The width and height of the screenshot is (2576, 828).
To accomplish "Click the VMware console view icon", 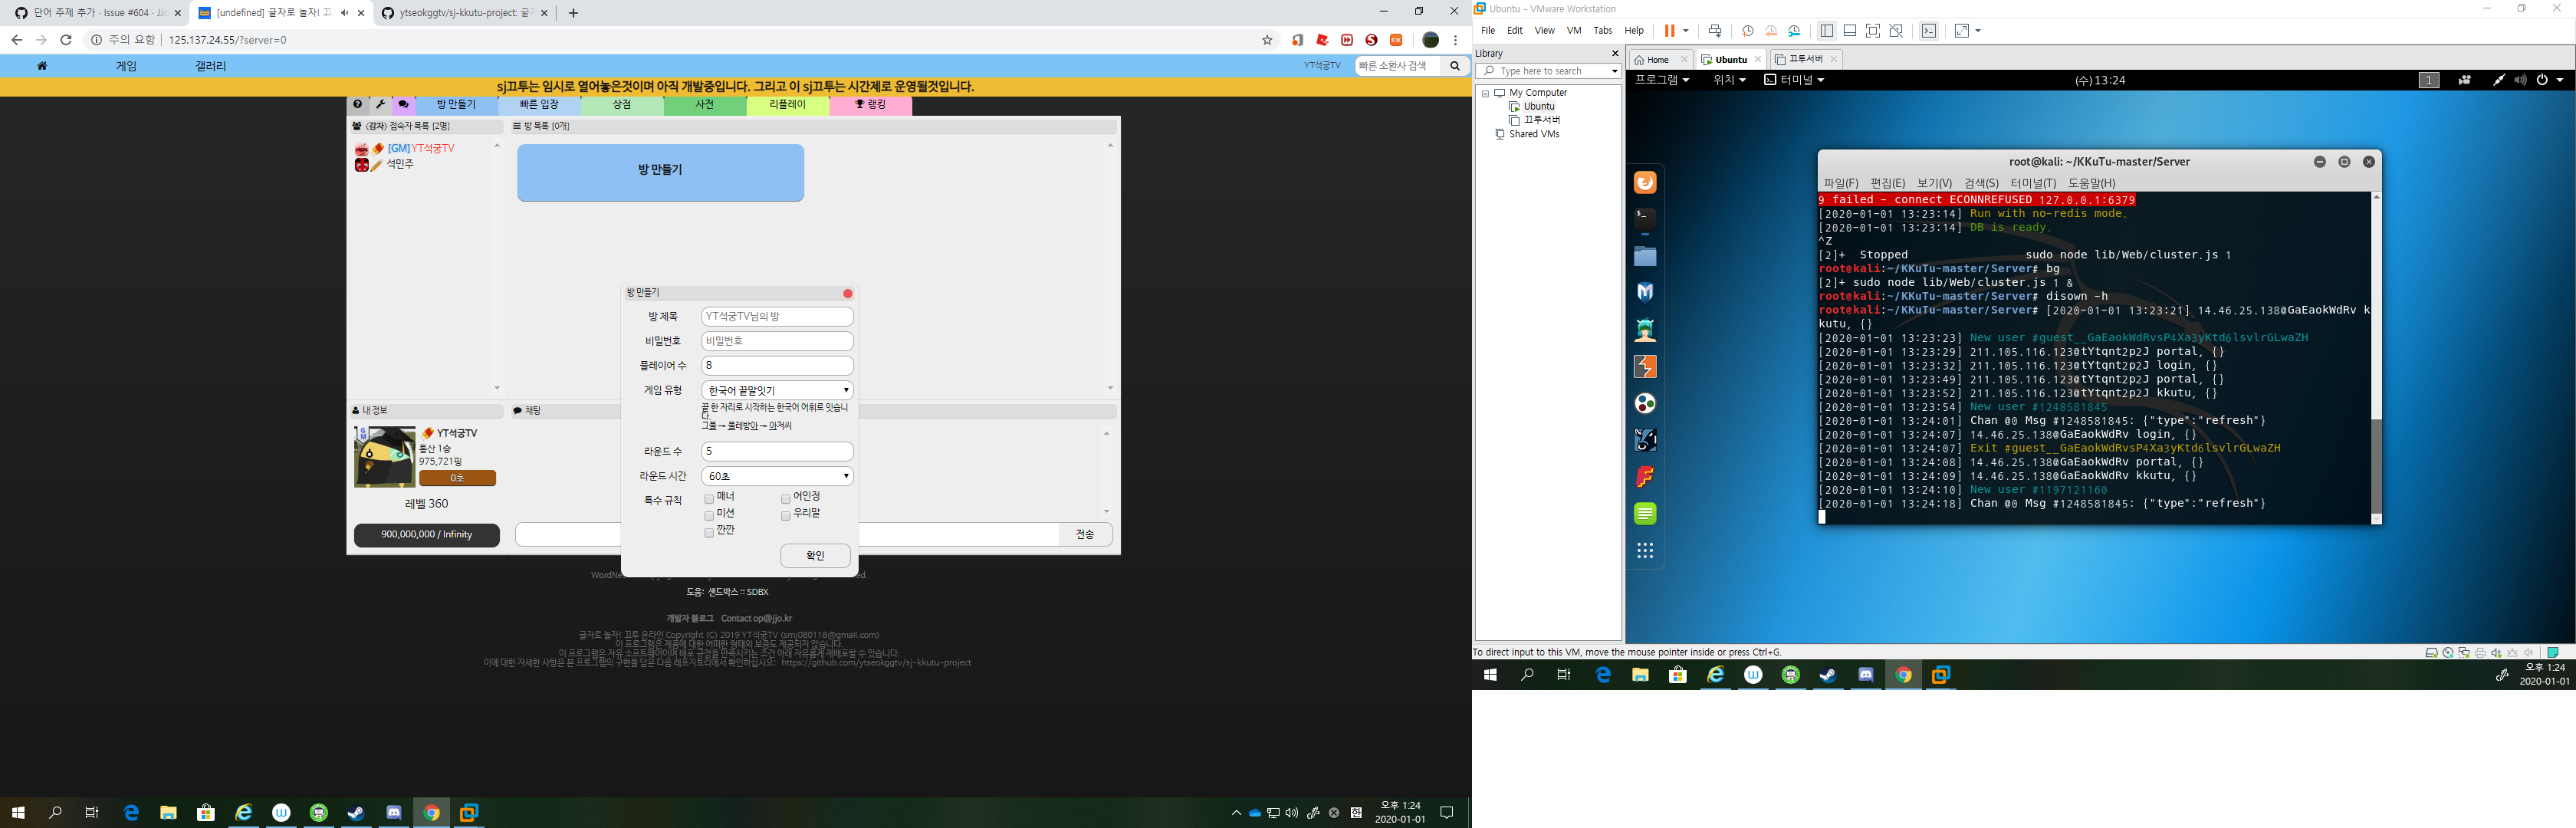I will click(x=1929, y=31).
